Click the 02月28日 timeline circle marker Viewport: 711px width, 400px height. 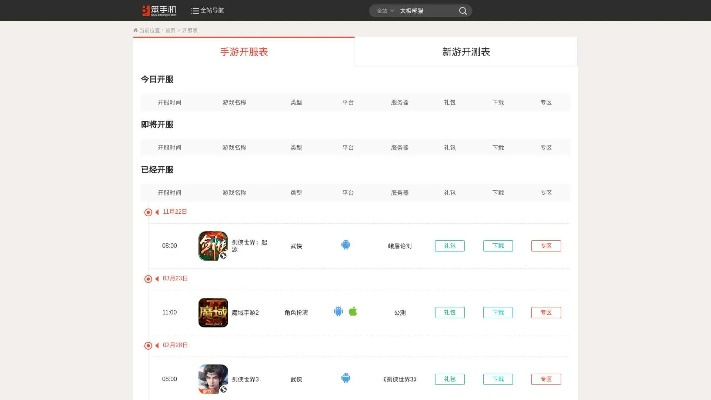148,346
